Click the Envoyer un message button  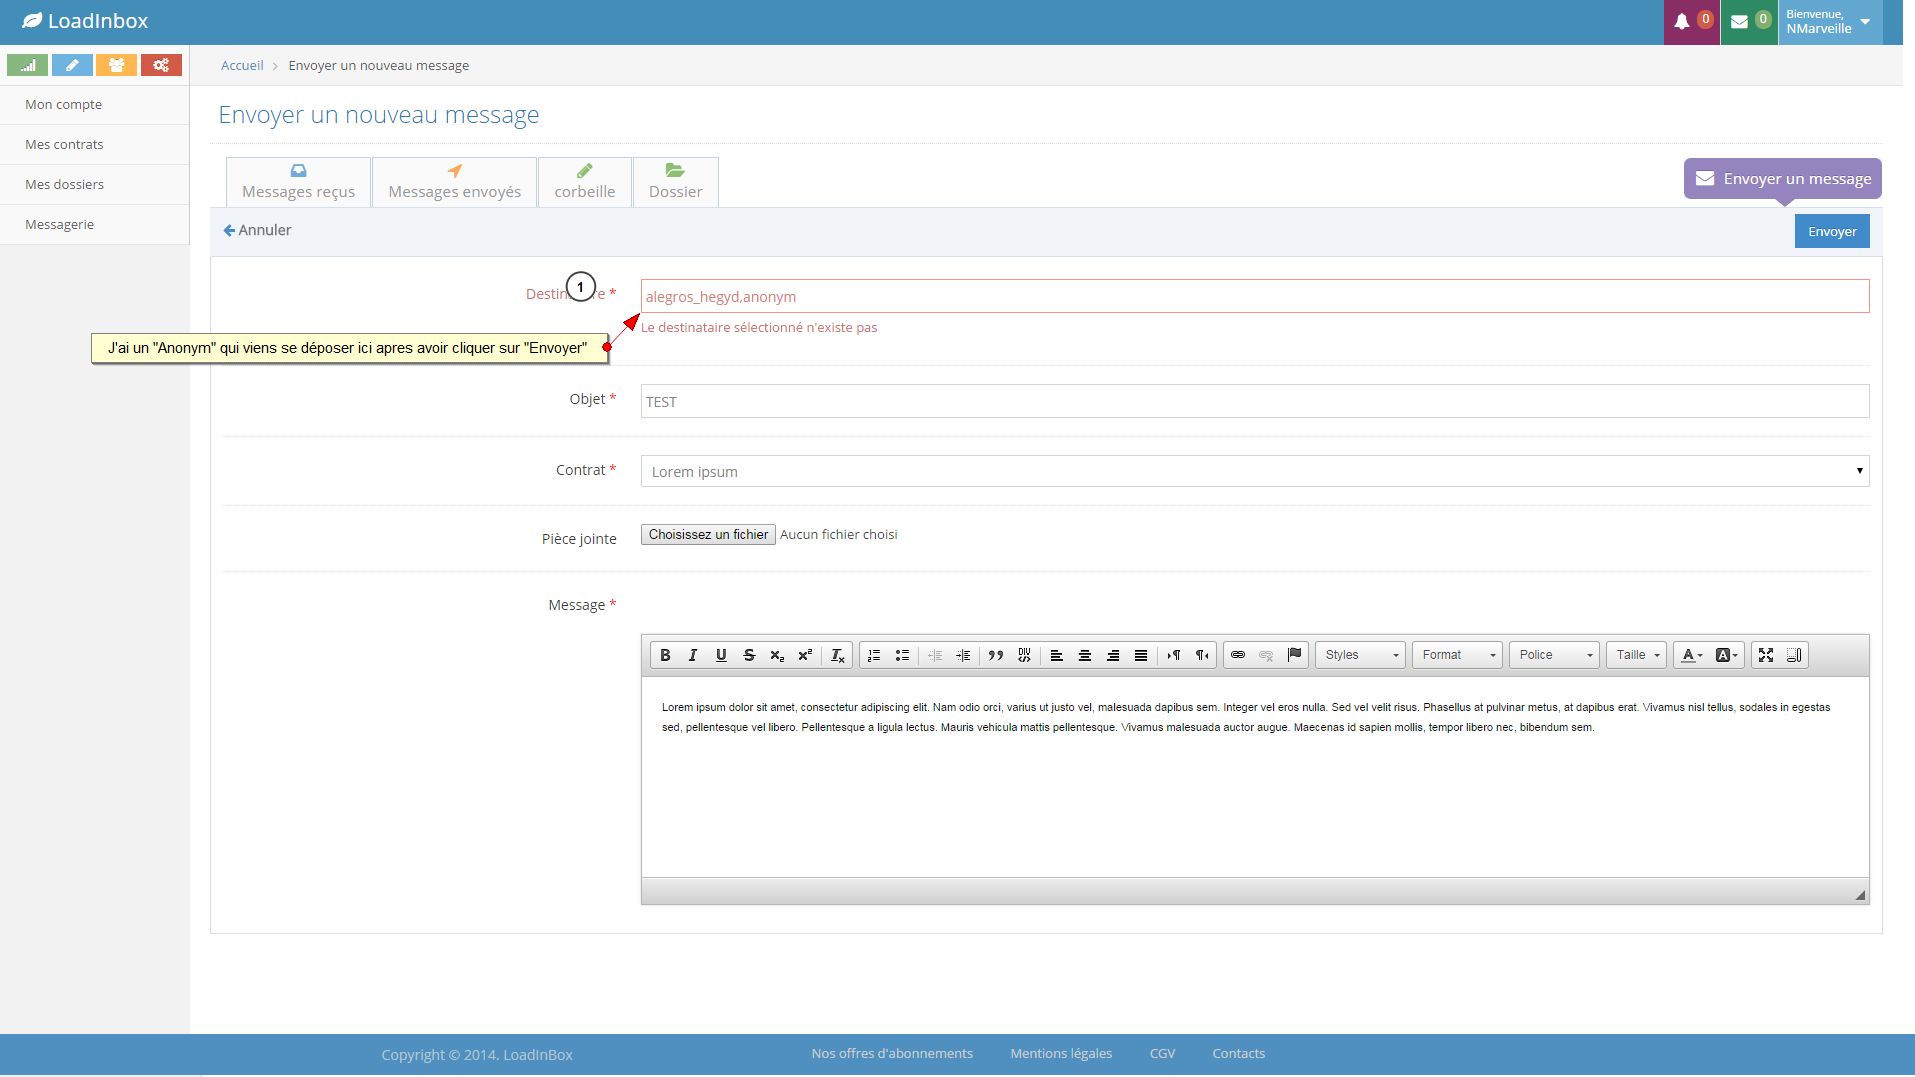tap(1783, 179)
